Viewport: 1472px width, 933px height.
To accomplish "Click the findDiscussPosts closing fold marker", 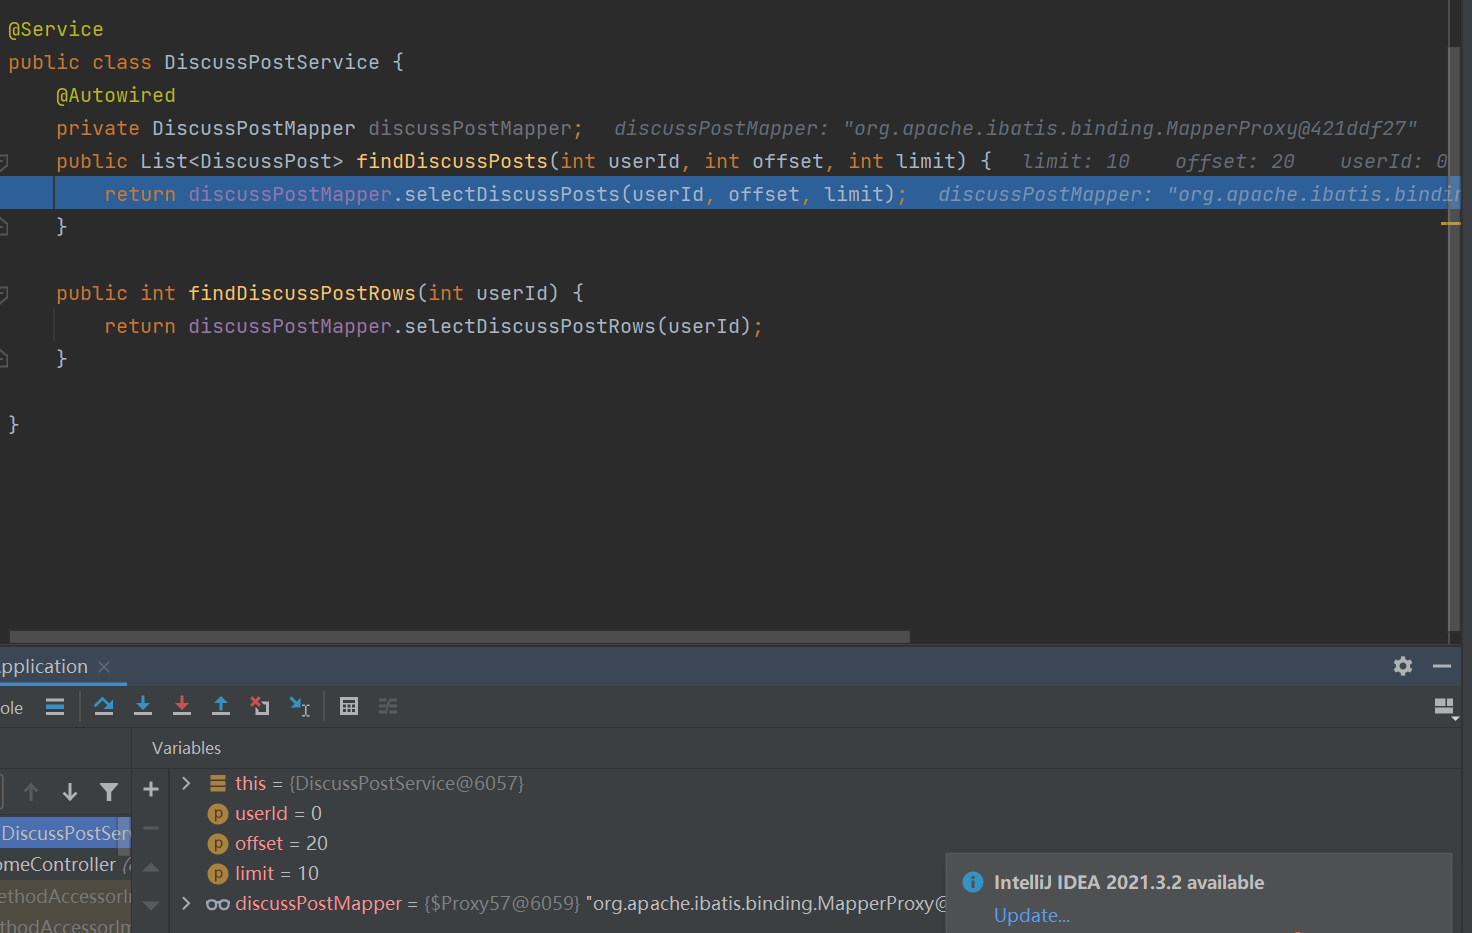I will (4, 227).
